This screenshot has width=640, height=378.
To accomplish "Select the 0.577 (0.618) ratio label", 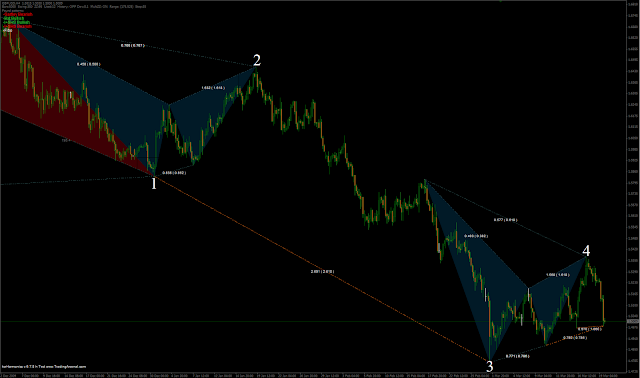I will (x=505, y=220).
